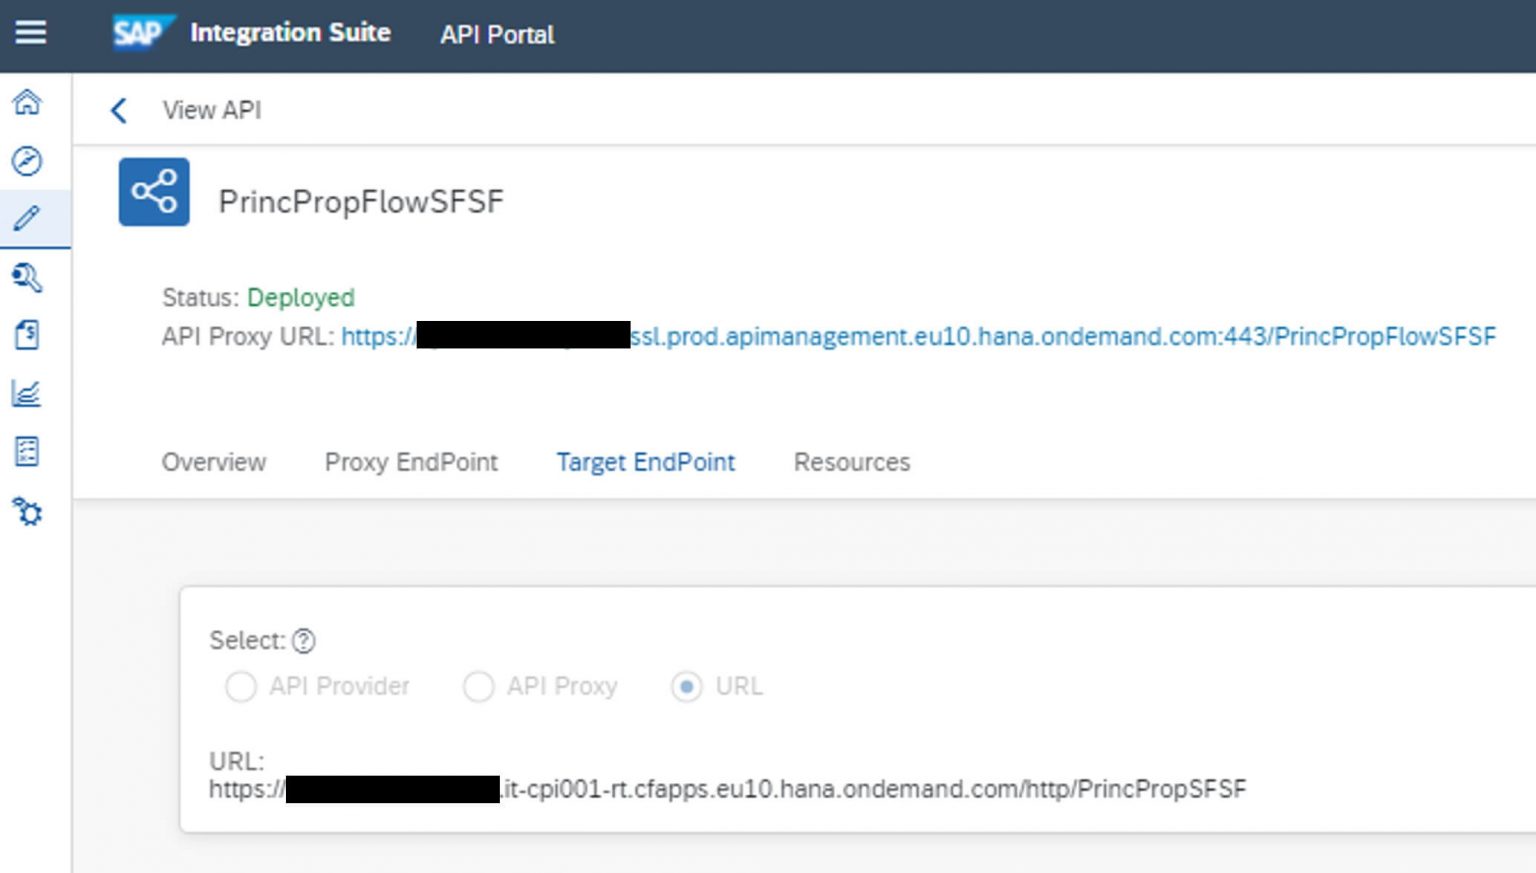1536x873 pixels.
Task: Open the API Proxy URL link
Action: 900,337
